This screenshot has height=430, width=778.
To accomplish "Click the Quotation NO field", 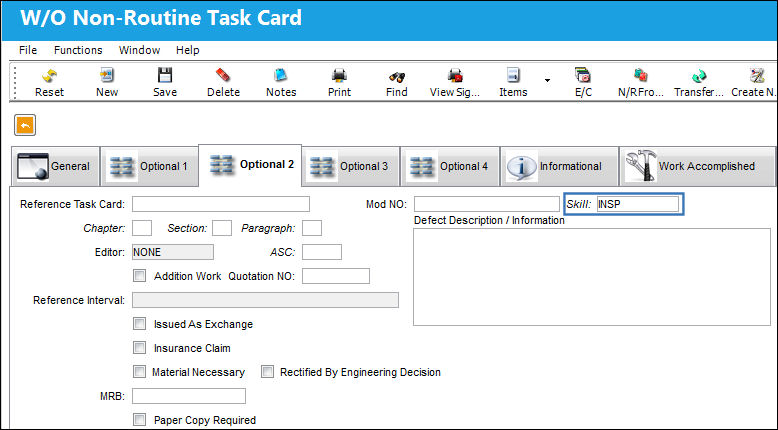I will coord(336,276).
